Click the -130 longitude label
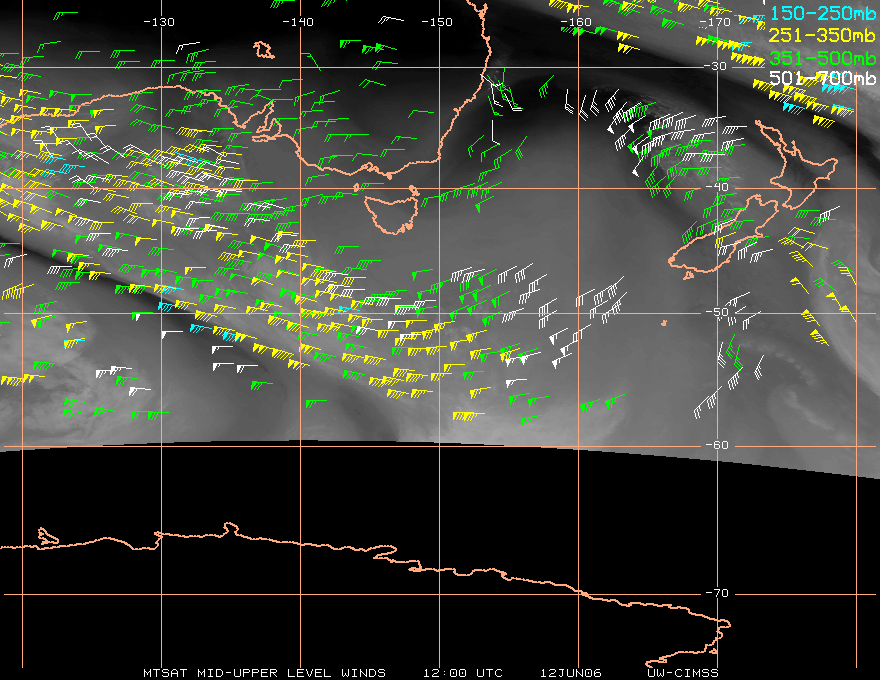Viewport: 880px width, 680px height. tap(159, 22)
